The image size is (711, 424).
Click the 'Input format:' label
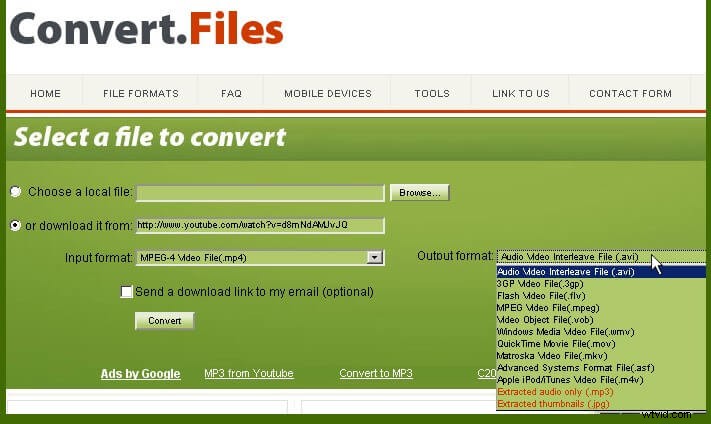98,258
